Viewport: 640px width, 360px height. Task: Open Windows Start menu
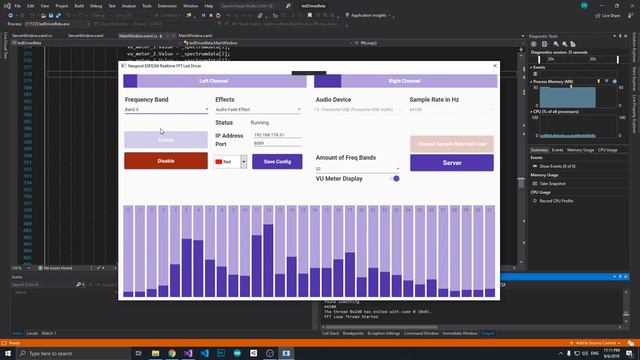pyautogui.click(x=8, y=353)
